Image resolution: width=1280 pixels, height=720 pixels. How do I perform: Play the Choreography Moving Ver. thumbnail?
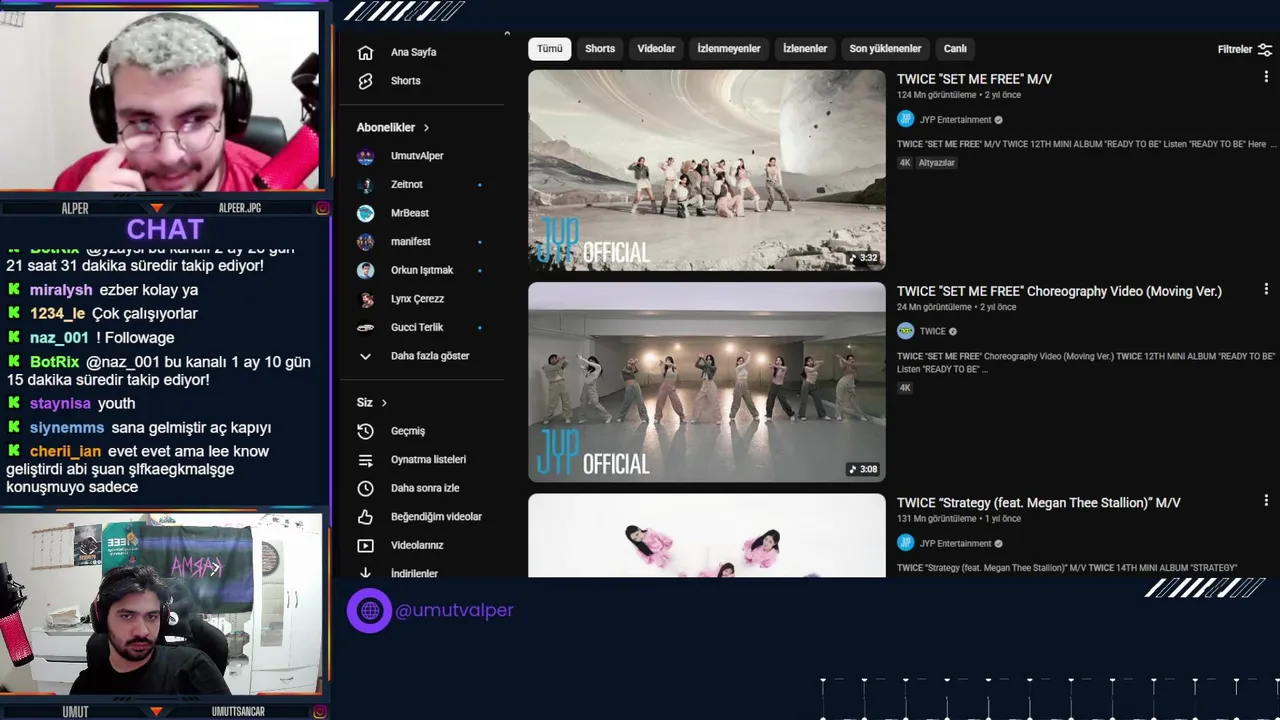(707, 382)
